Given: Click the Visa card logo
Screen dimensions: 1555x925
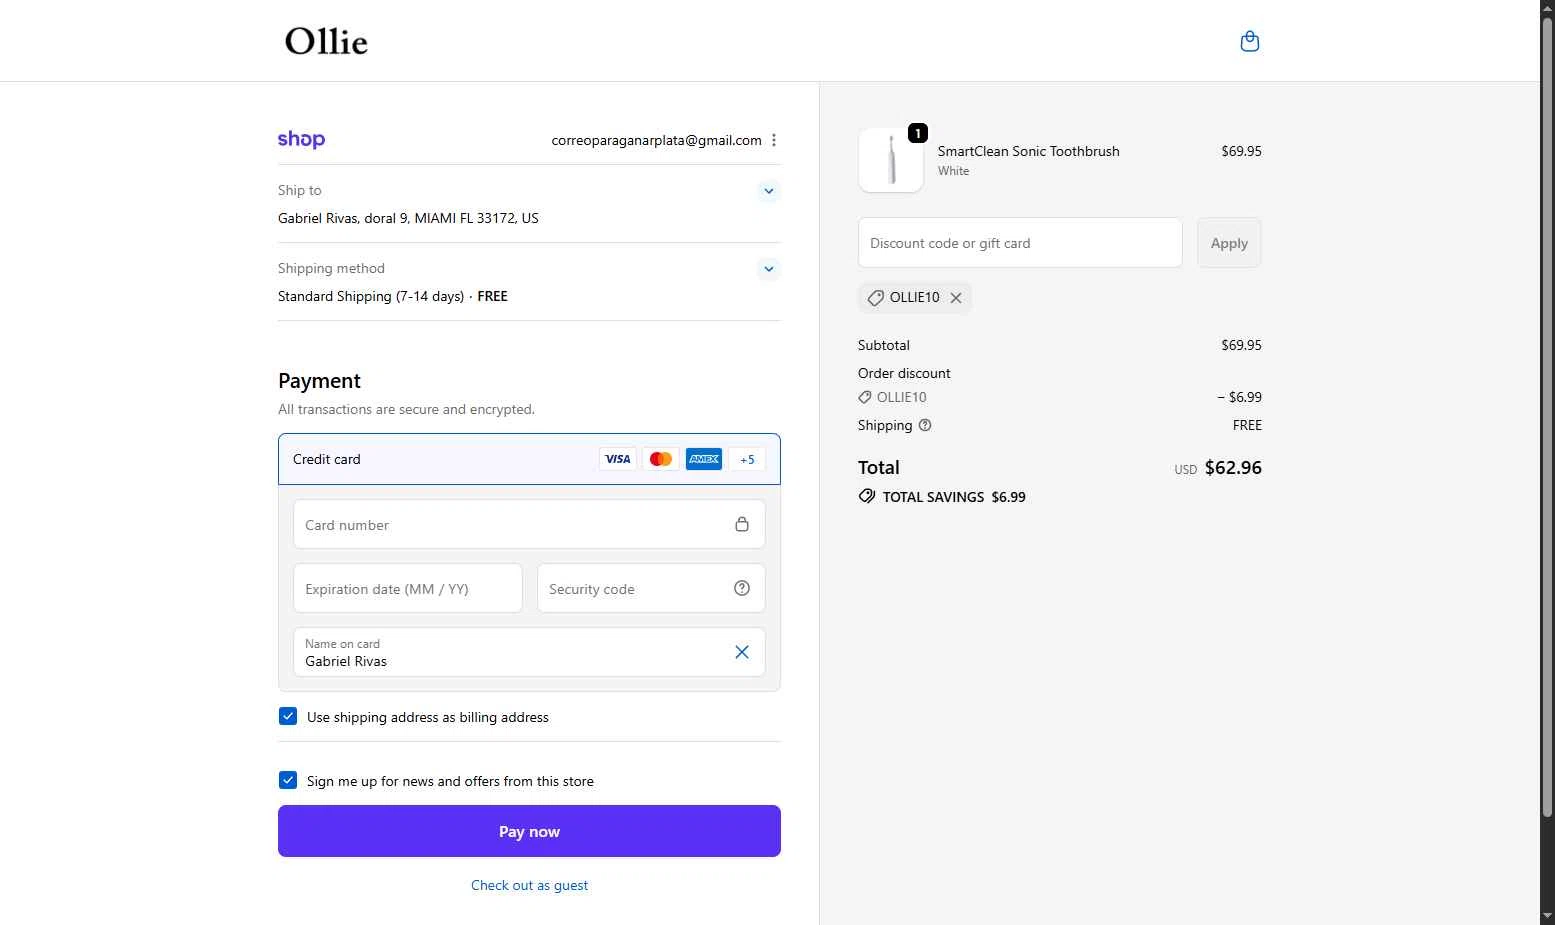Looking at the screenshot, I should 618,459.
